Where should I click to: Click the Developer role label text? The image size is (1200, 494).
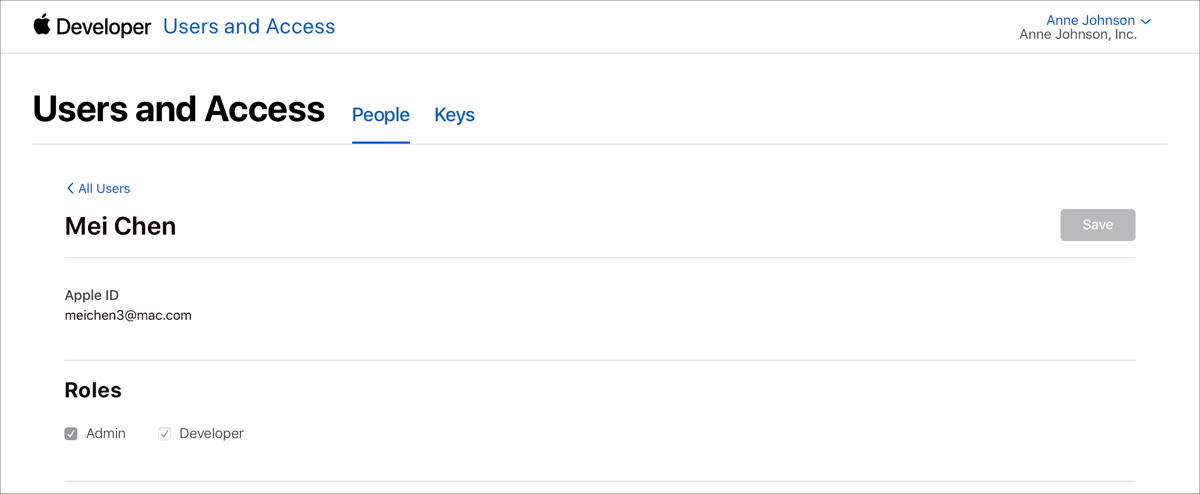(211, 434)
